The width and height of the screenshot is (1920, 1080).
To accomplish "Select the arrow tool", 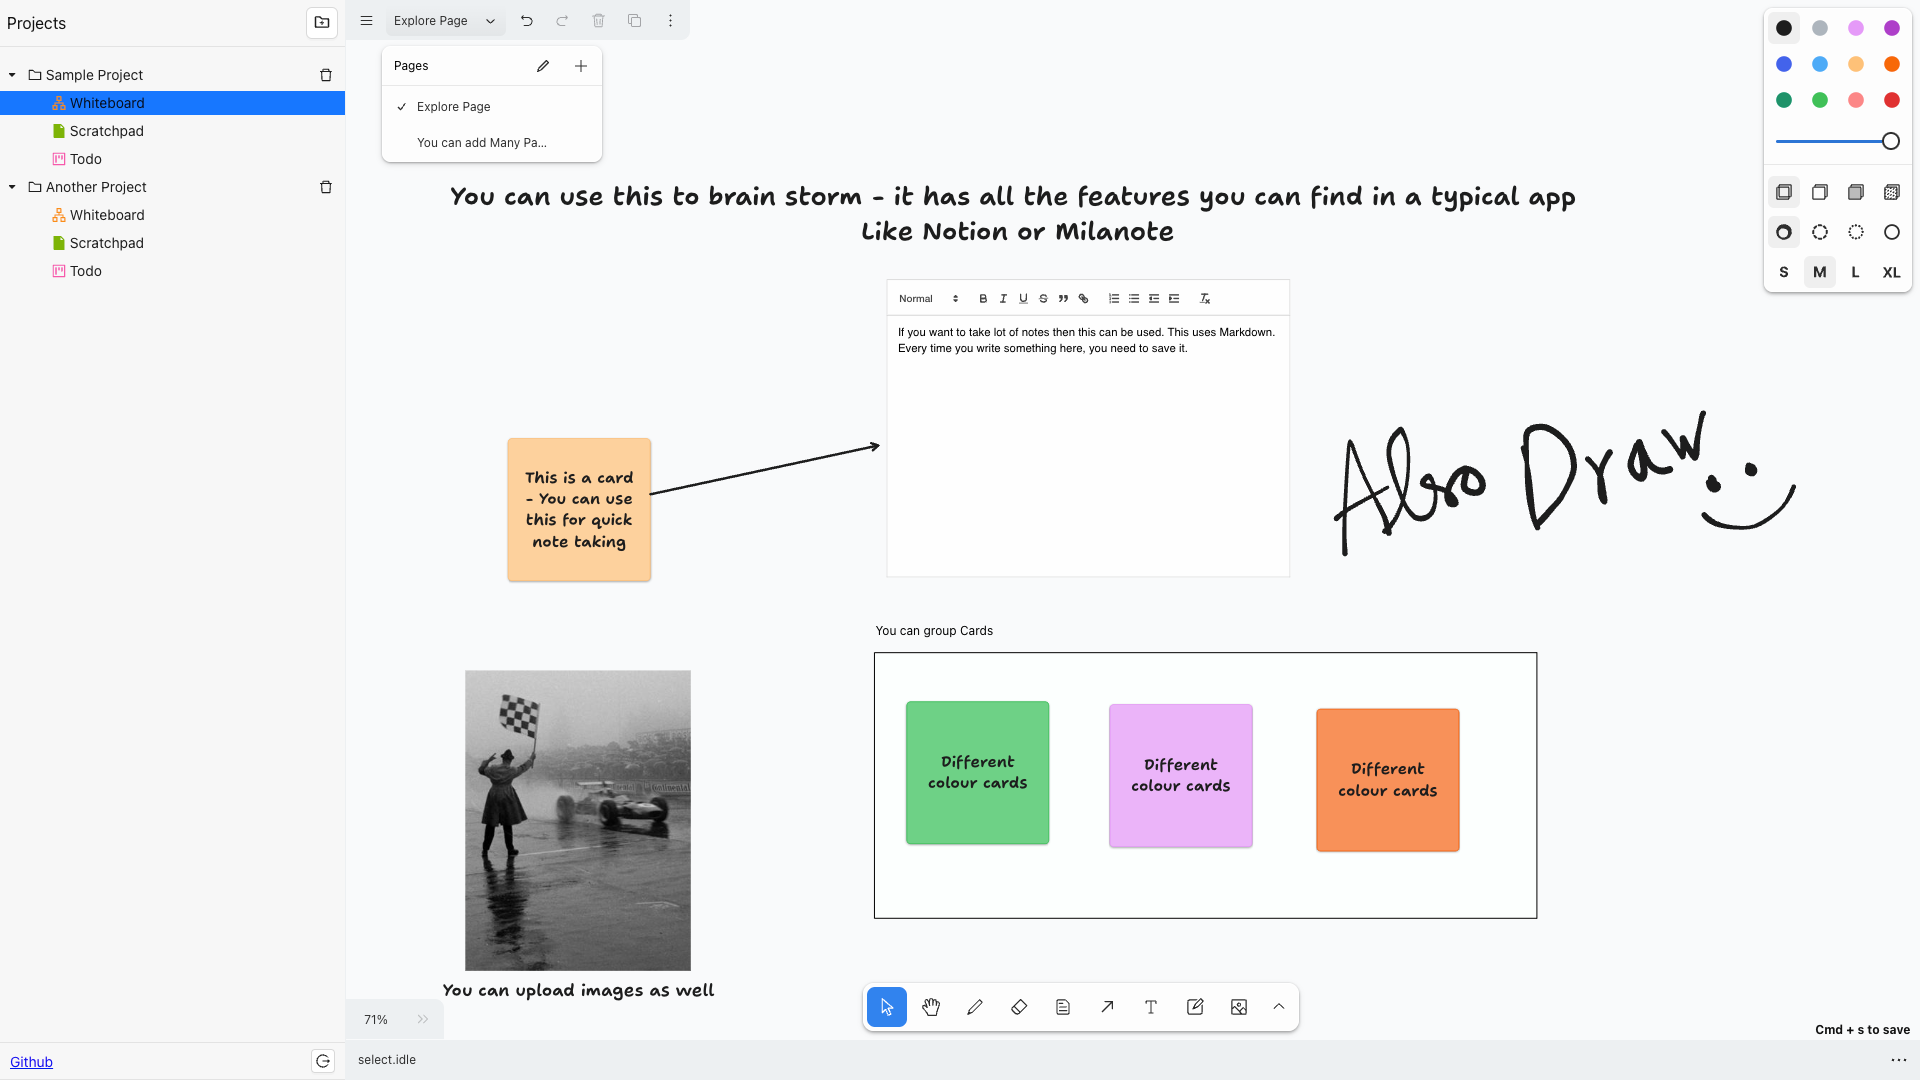I will pos(1107,1007).
